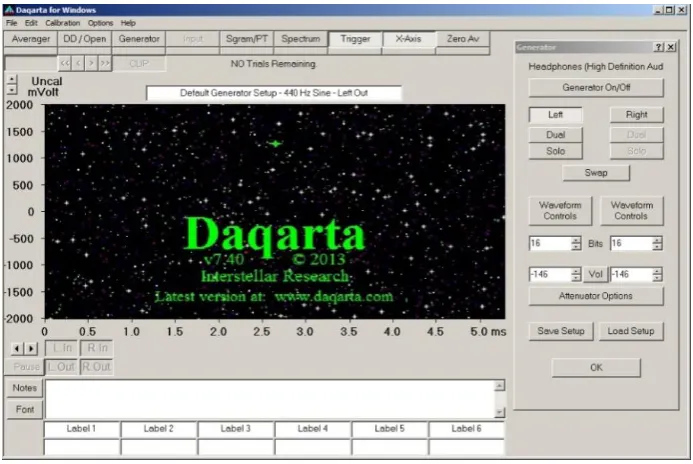The width and height of the screenshot is (693, 464).
Task: Open the File menu
Action: point(11,23)
